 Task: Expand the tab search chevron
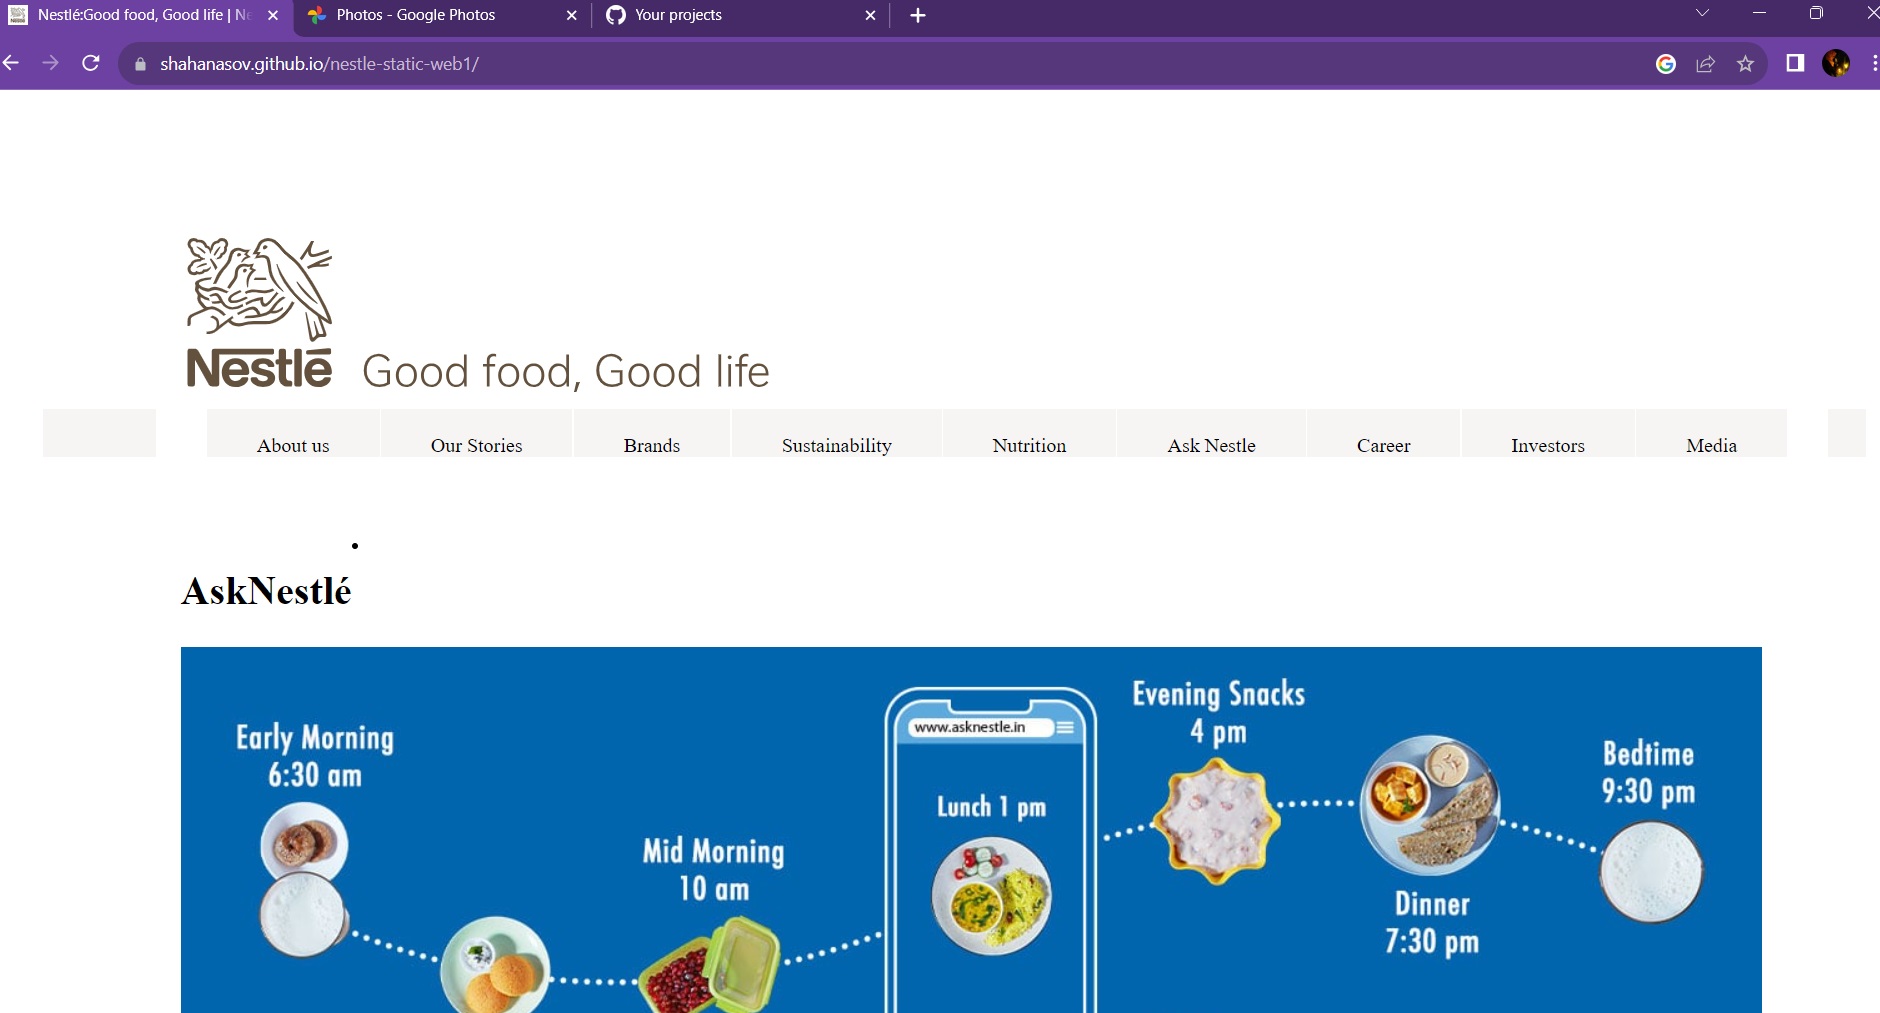1700,14
